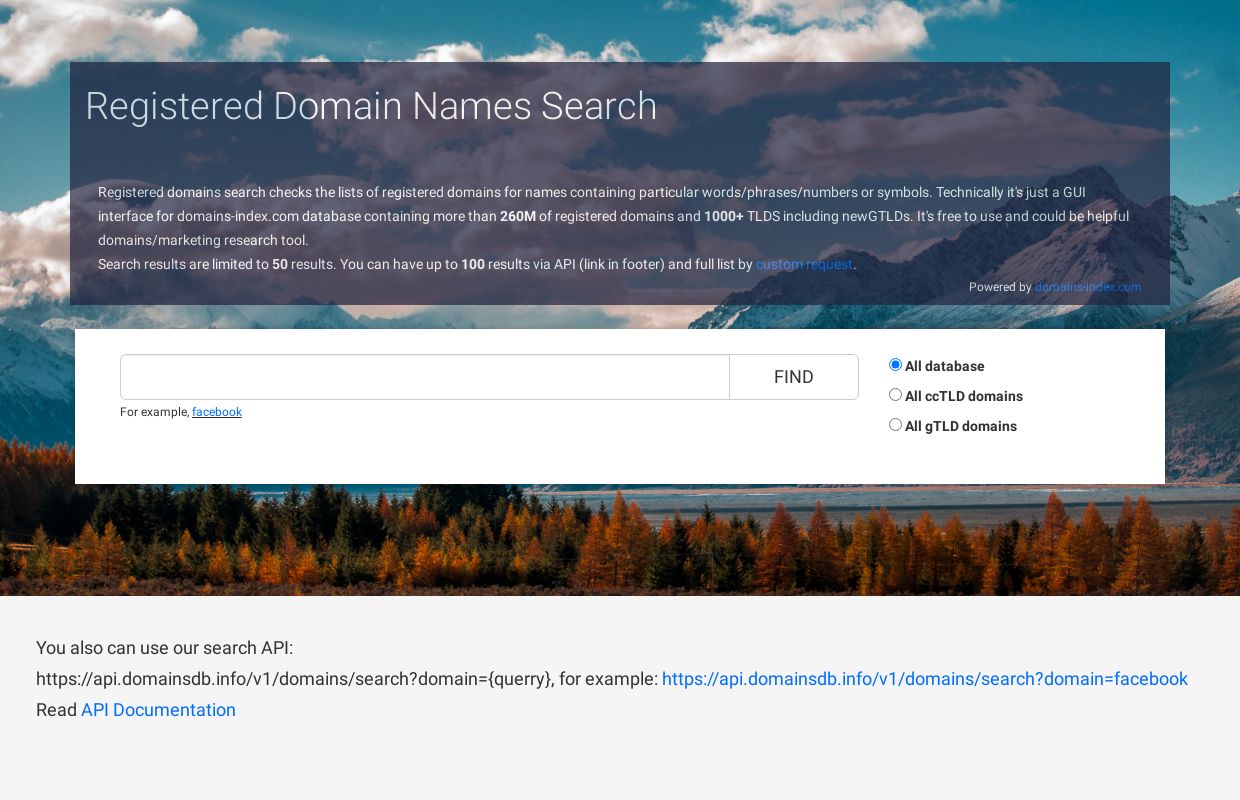Follow the custom request link

[804, 265]
